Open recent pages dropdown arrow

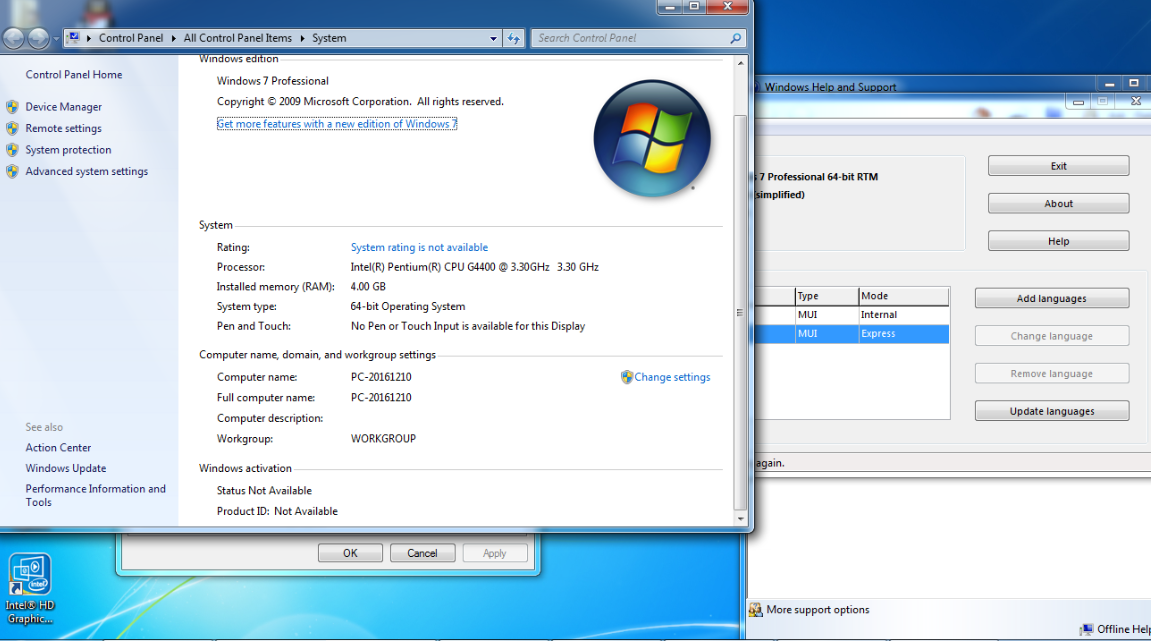[x=56, y=38]
